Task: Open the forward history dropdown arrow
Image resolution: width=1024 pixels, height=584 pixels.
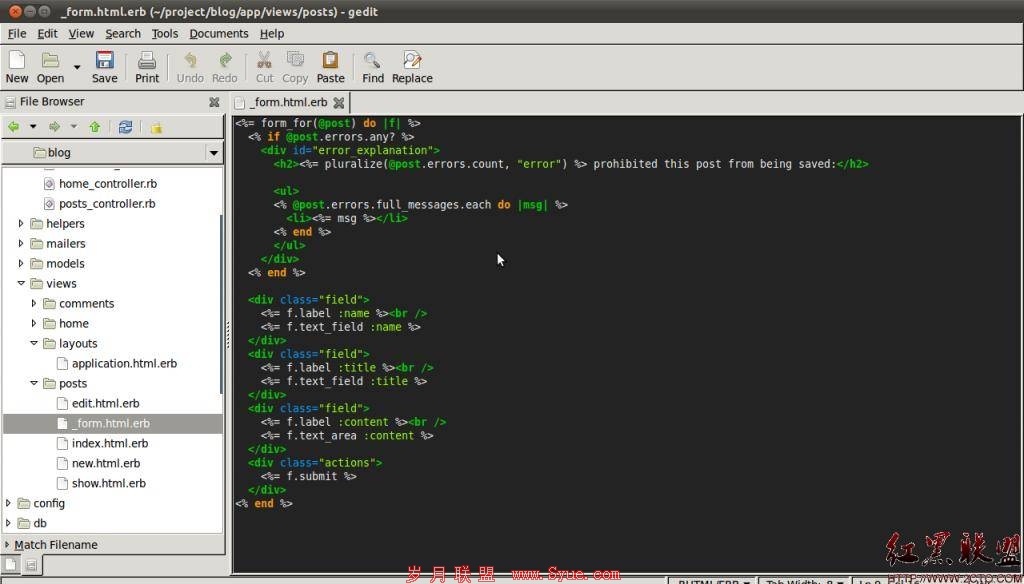Action: tap(74, 127)
